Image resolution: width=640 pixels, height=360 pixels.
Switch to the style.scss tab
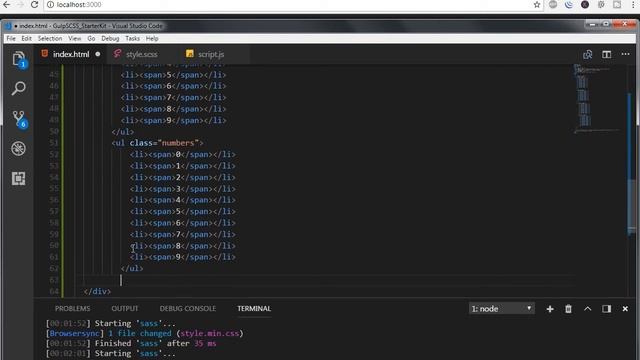point(141,54)
